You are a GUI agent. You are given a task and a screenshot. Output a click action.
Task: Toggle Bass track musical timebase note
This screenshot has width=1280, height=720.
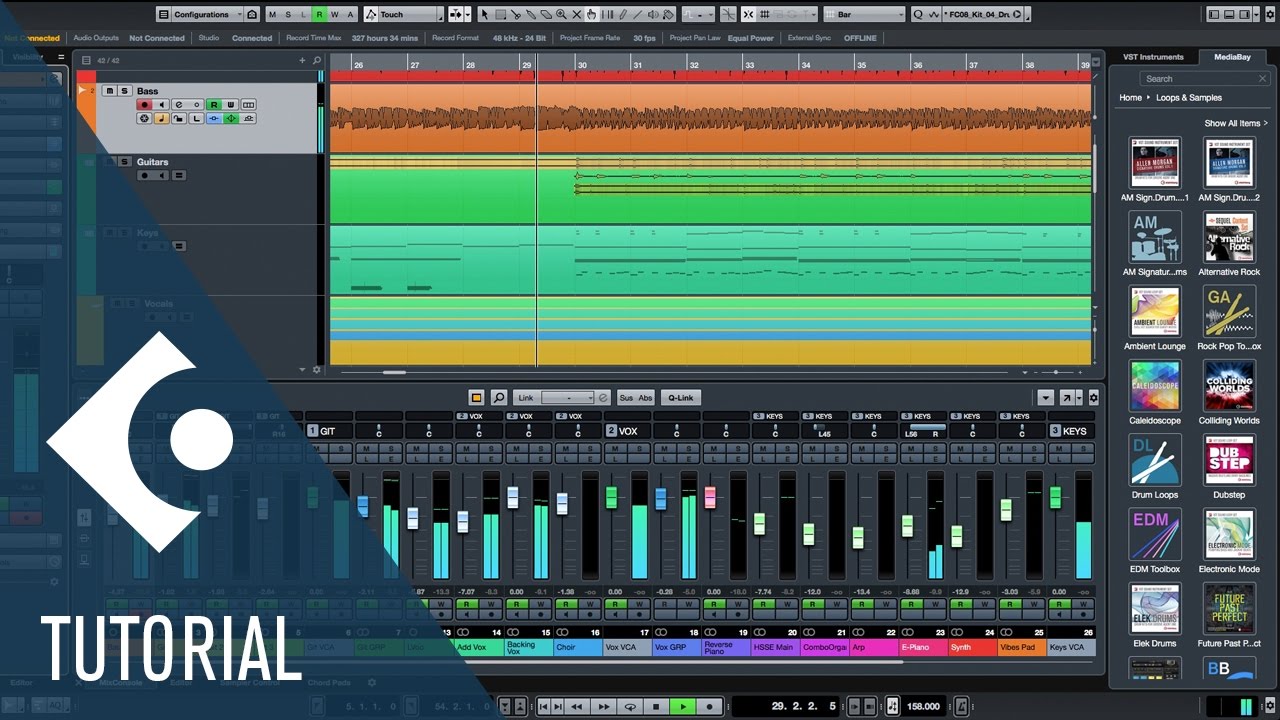[162, 118]
